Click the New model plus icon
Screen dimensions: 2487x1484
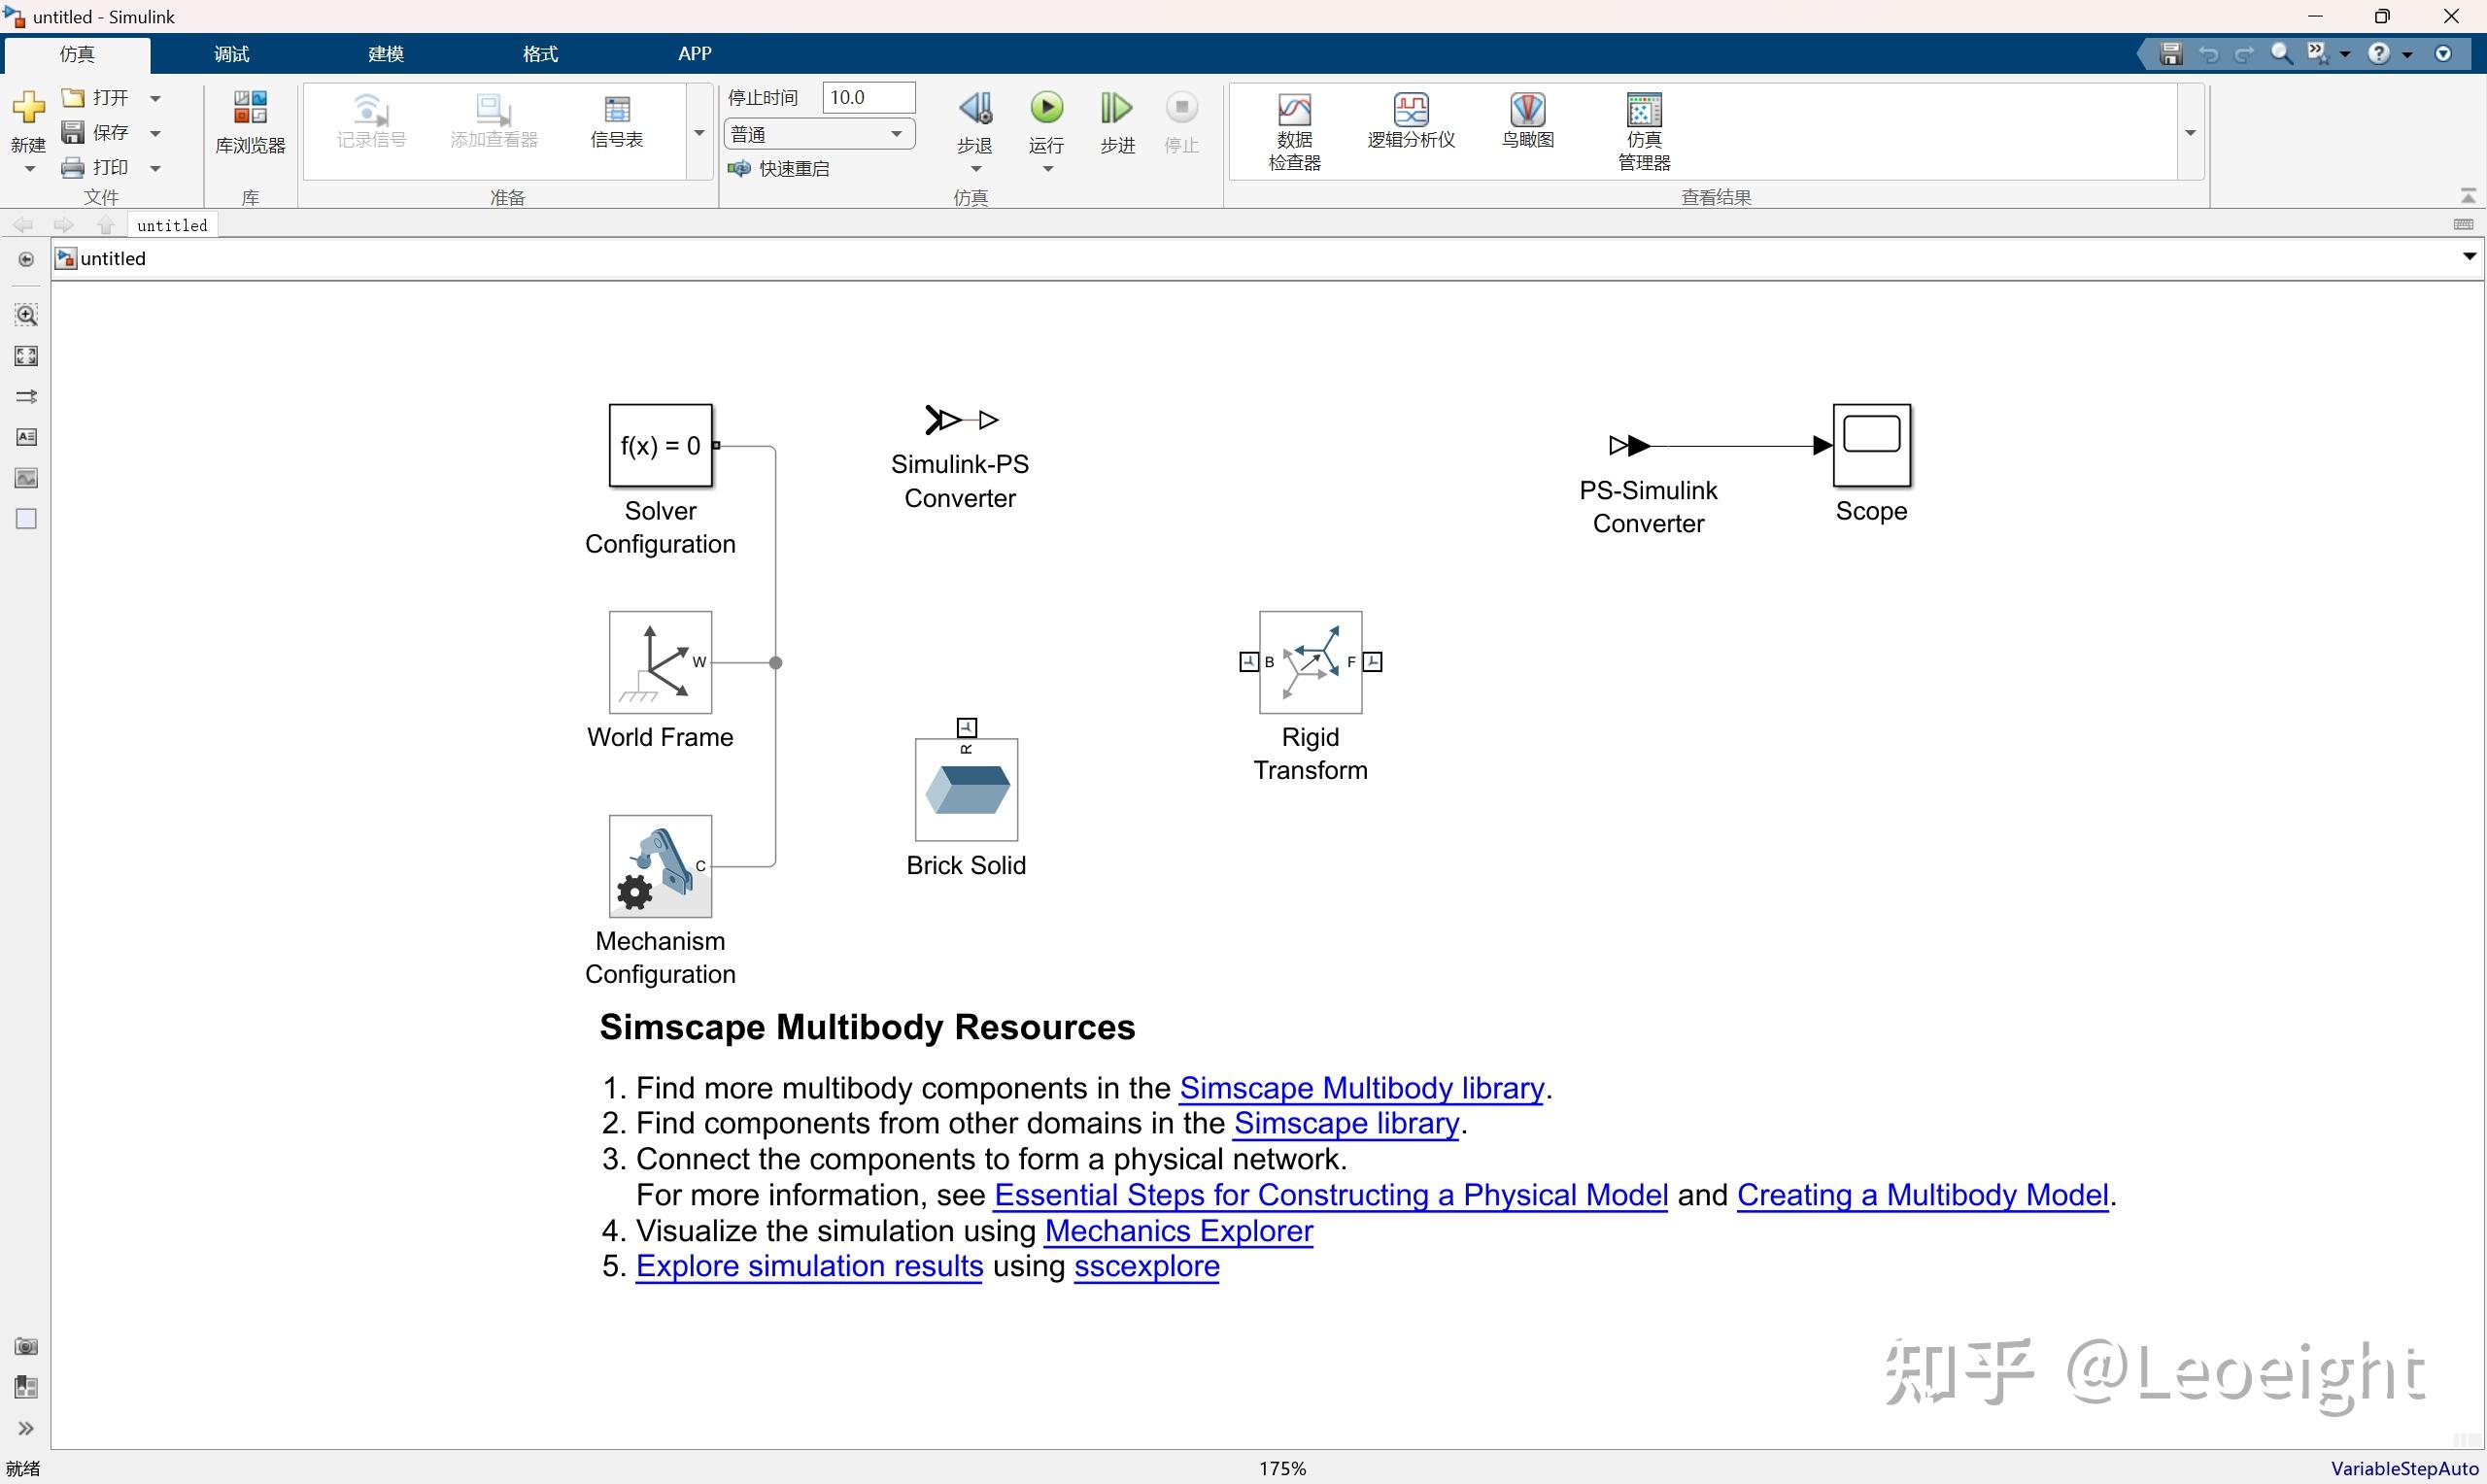coord(28,108)
